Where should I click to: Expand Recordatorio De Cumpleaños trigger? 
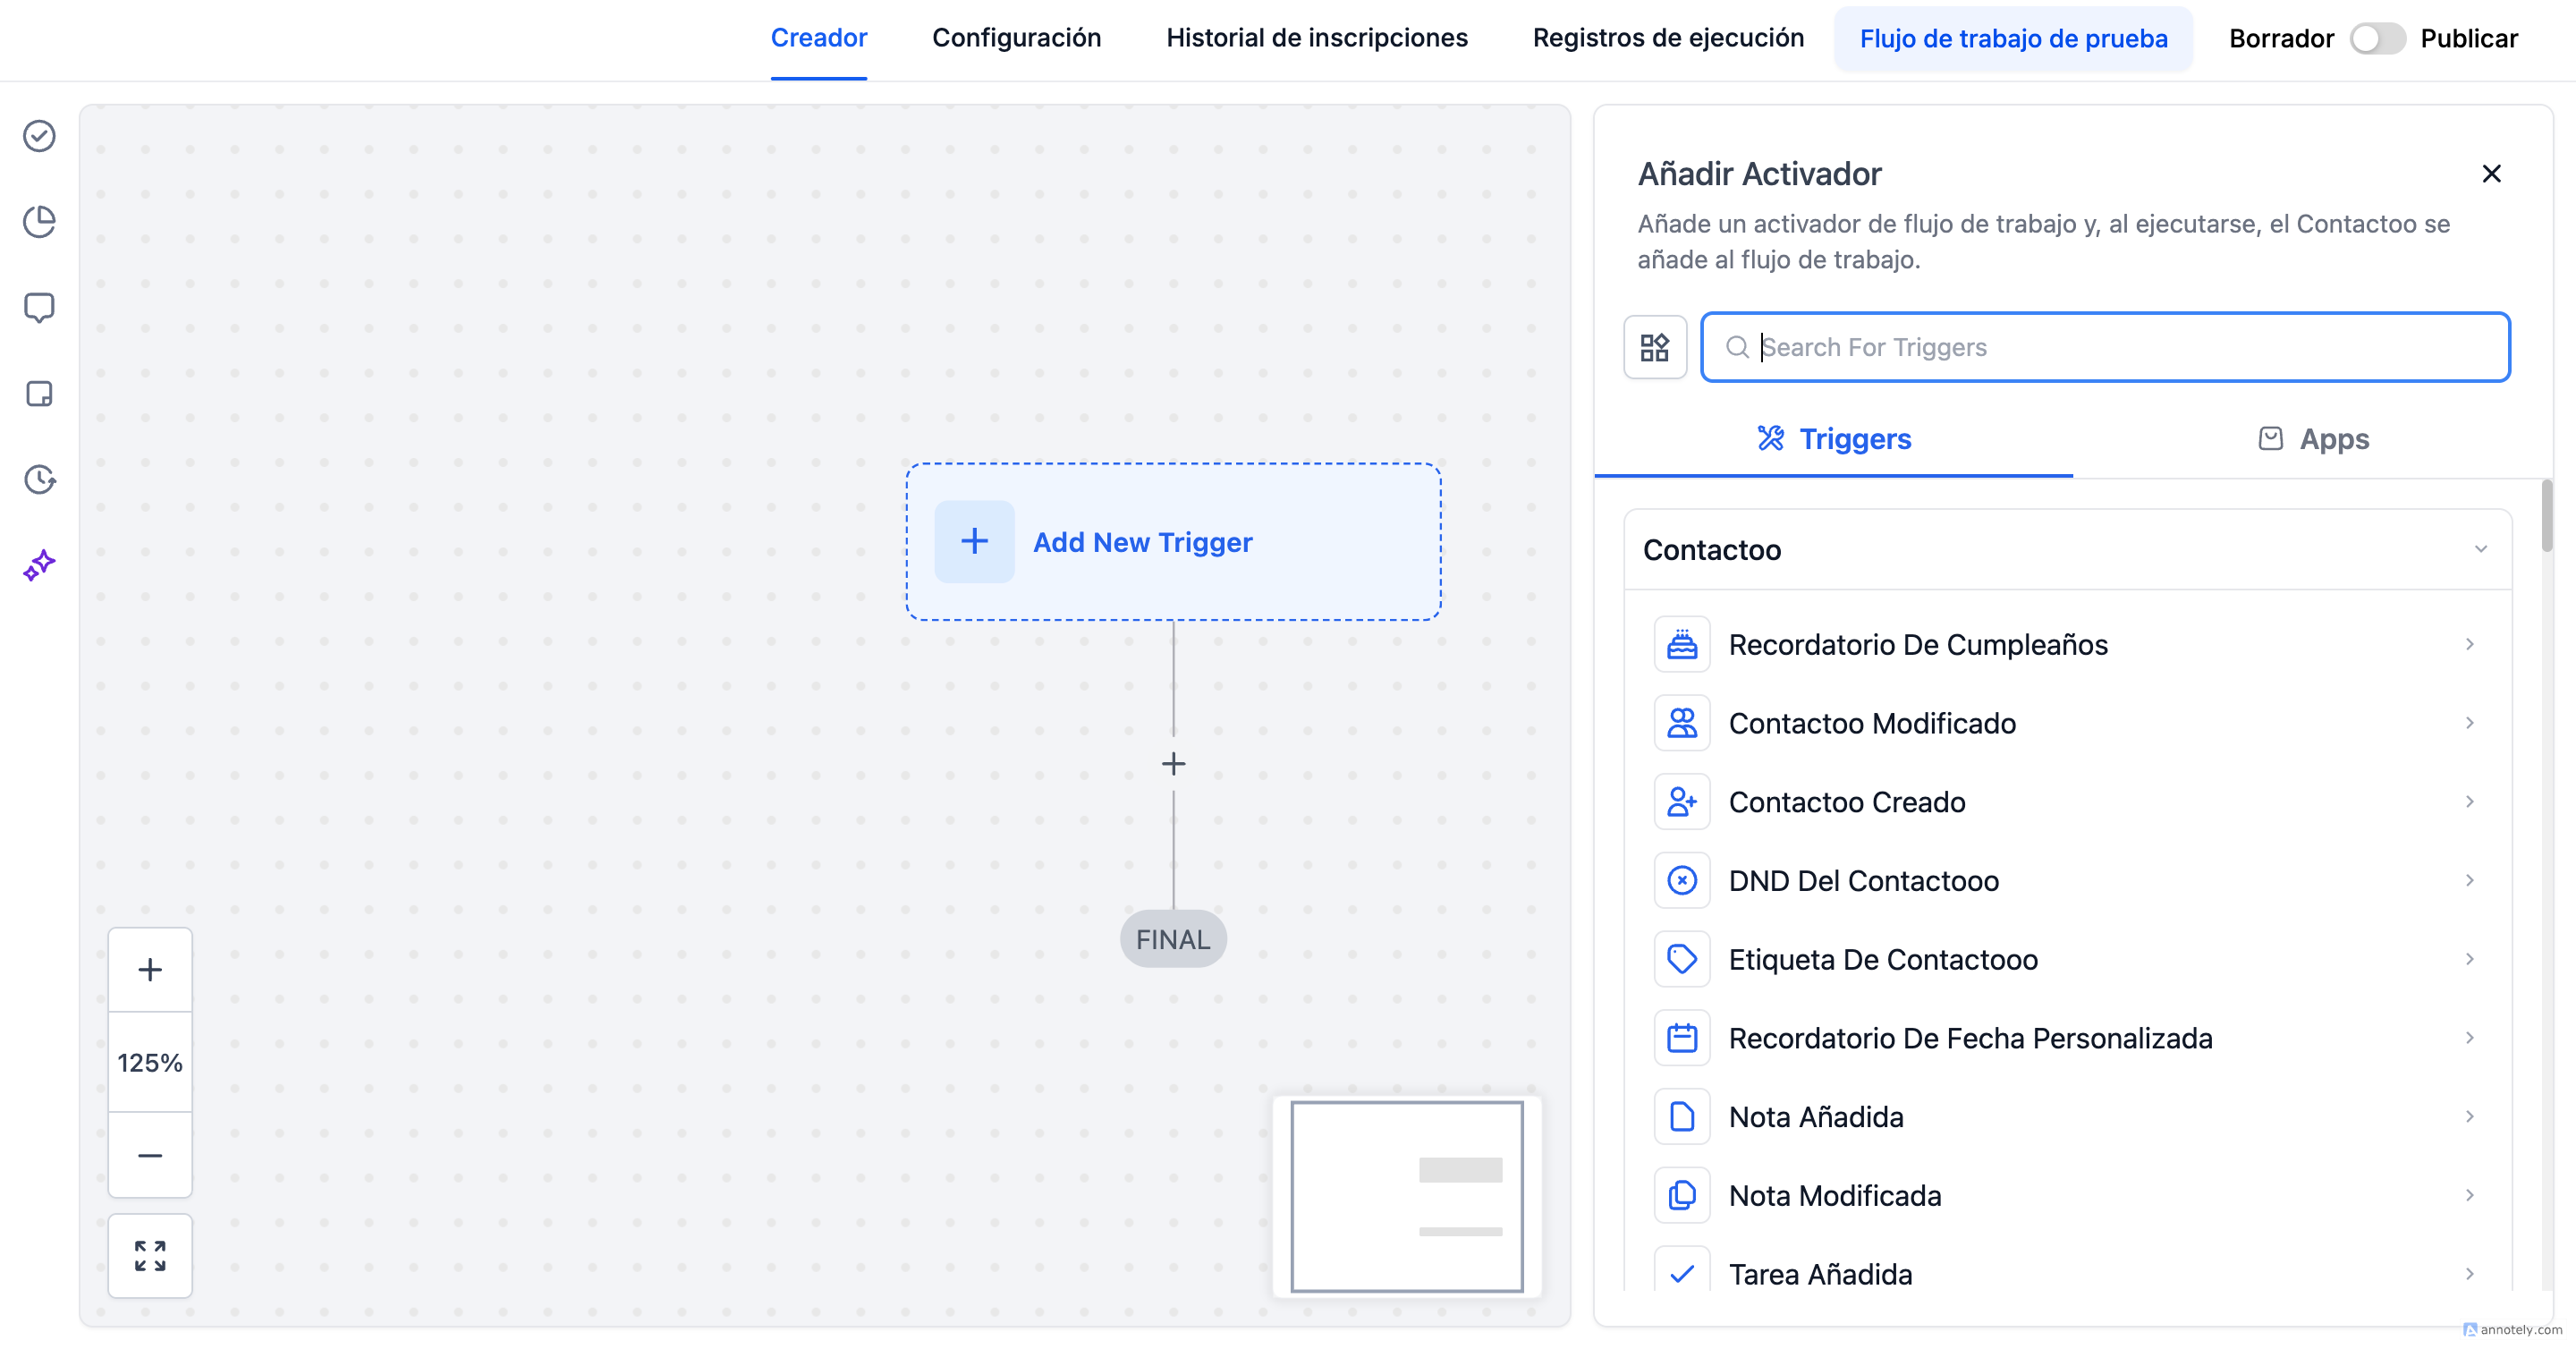[2067, 644]
